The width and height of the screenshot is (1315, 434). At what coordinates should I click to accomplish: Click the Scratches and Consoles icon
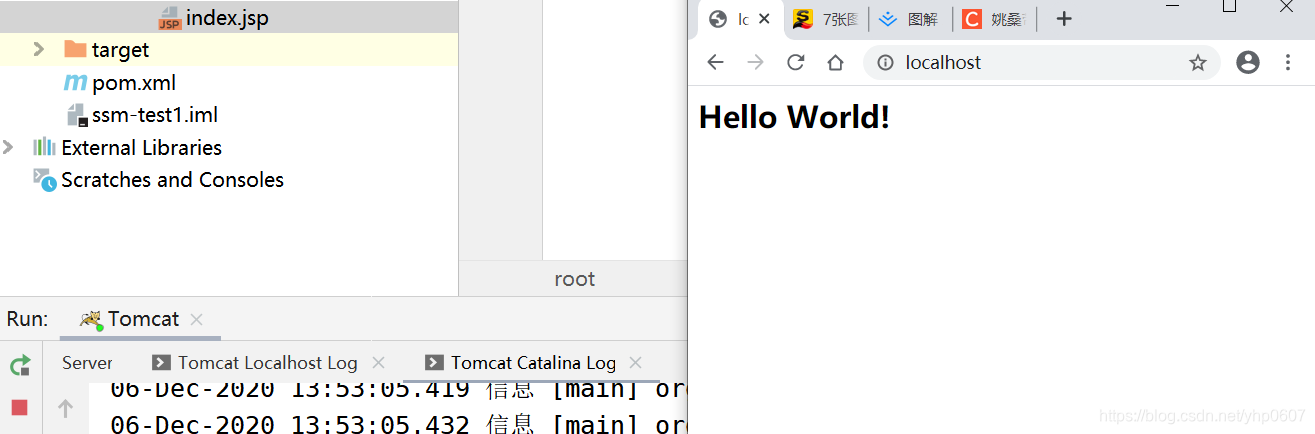point(44,180)
